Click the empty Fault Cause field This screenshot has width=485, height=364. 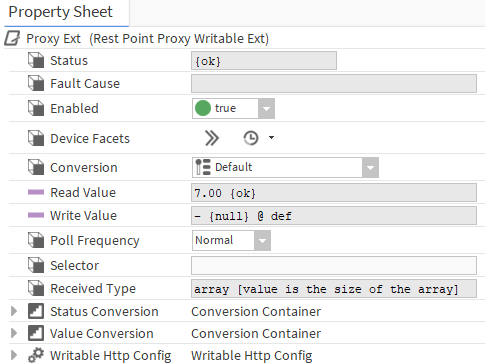(334, 83)
